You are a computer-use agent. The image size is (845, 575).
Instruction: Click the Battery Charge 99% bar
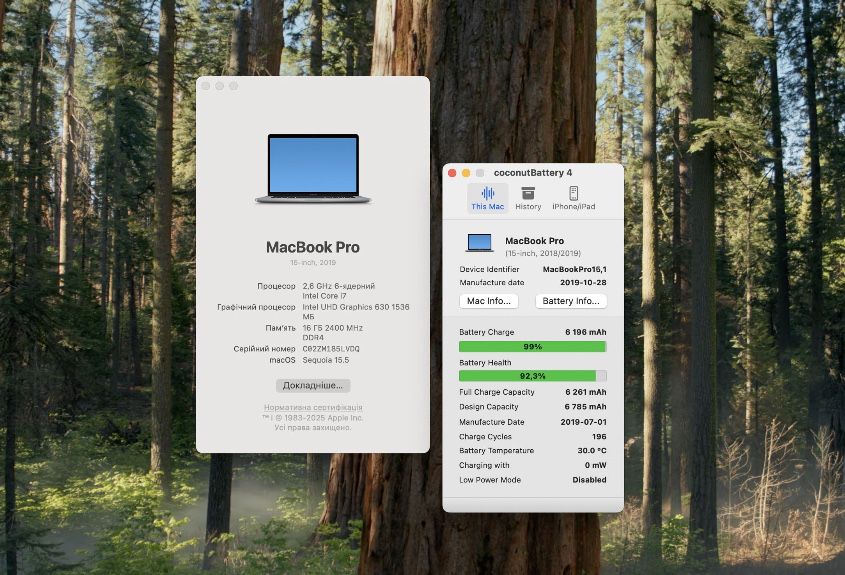[532, 347]
